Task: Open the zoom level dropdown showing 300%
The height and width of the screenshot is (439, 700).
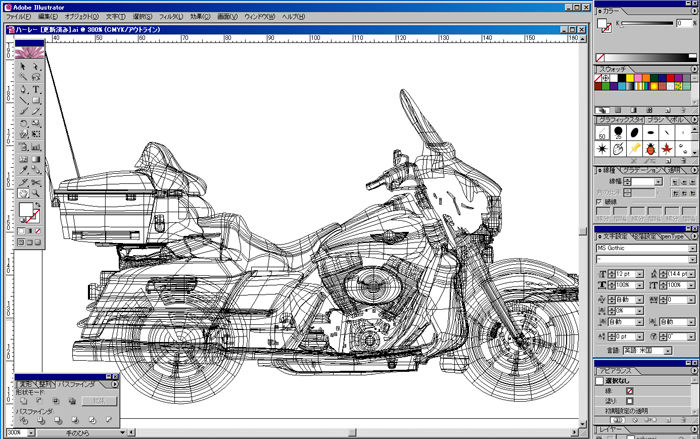Action: (31, 433)
